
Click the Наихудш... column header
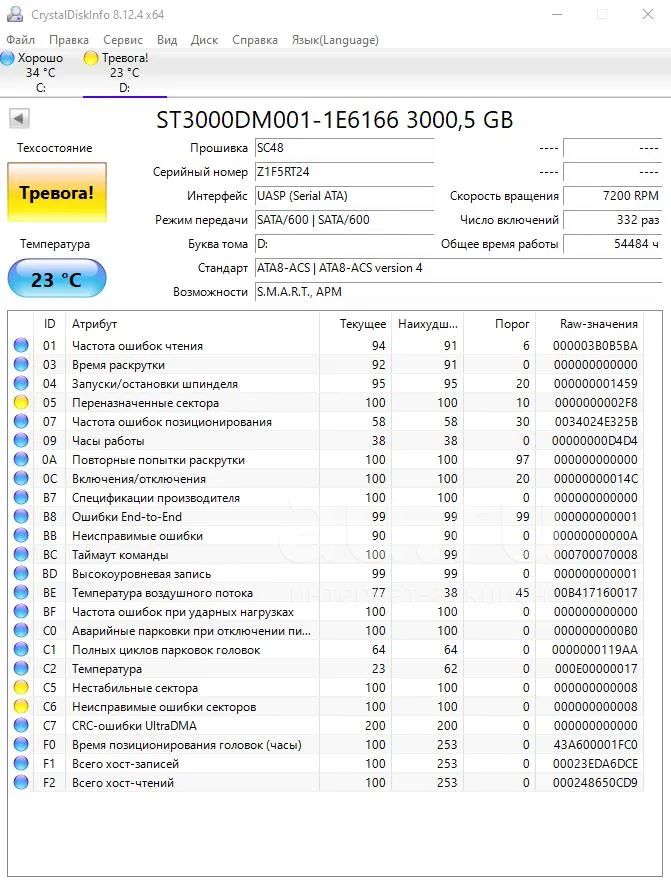pyautogui.click(x=428, y=324)
